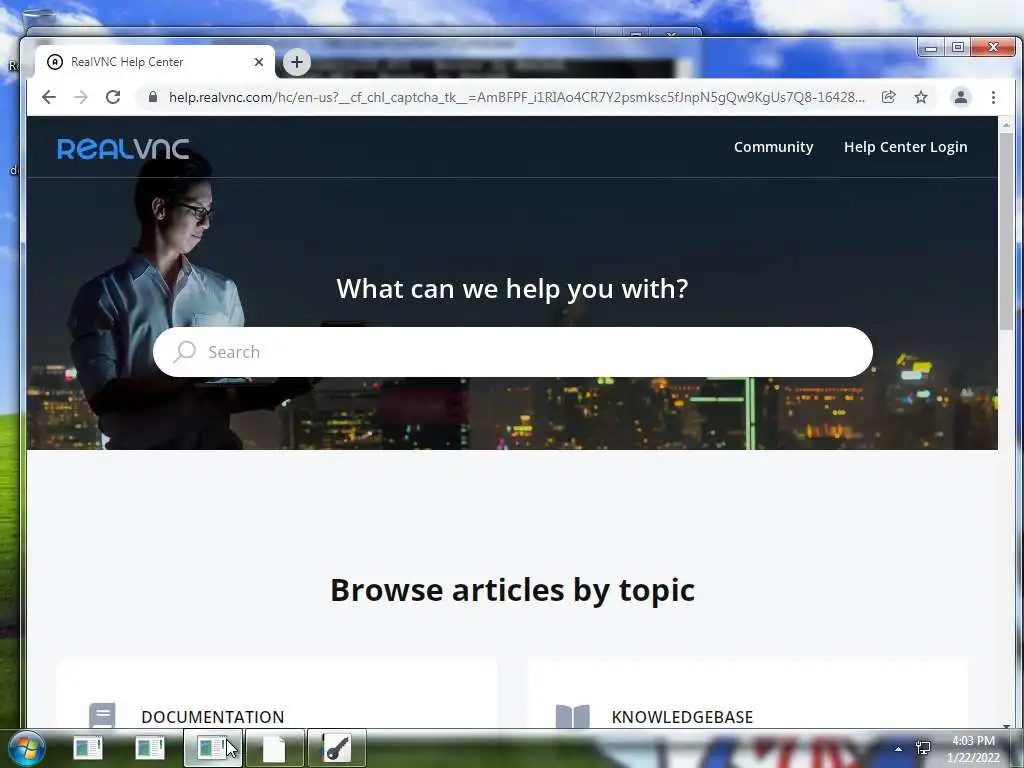The width and height of the screenshot is (1024, 768).
Task: Click the address bar URL
Action: pyautogui.click(x=516, y=97)
